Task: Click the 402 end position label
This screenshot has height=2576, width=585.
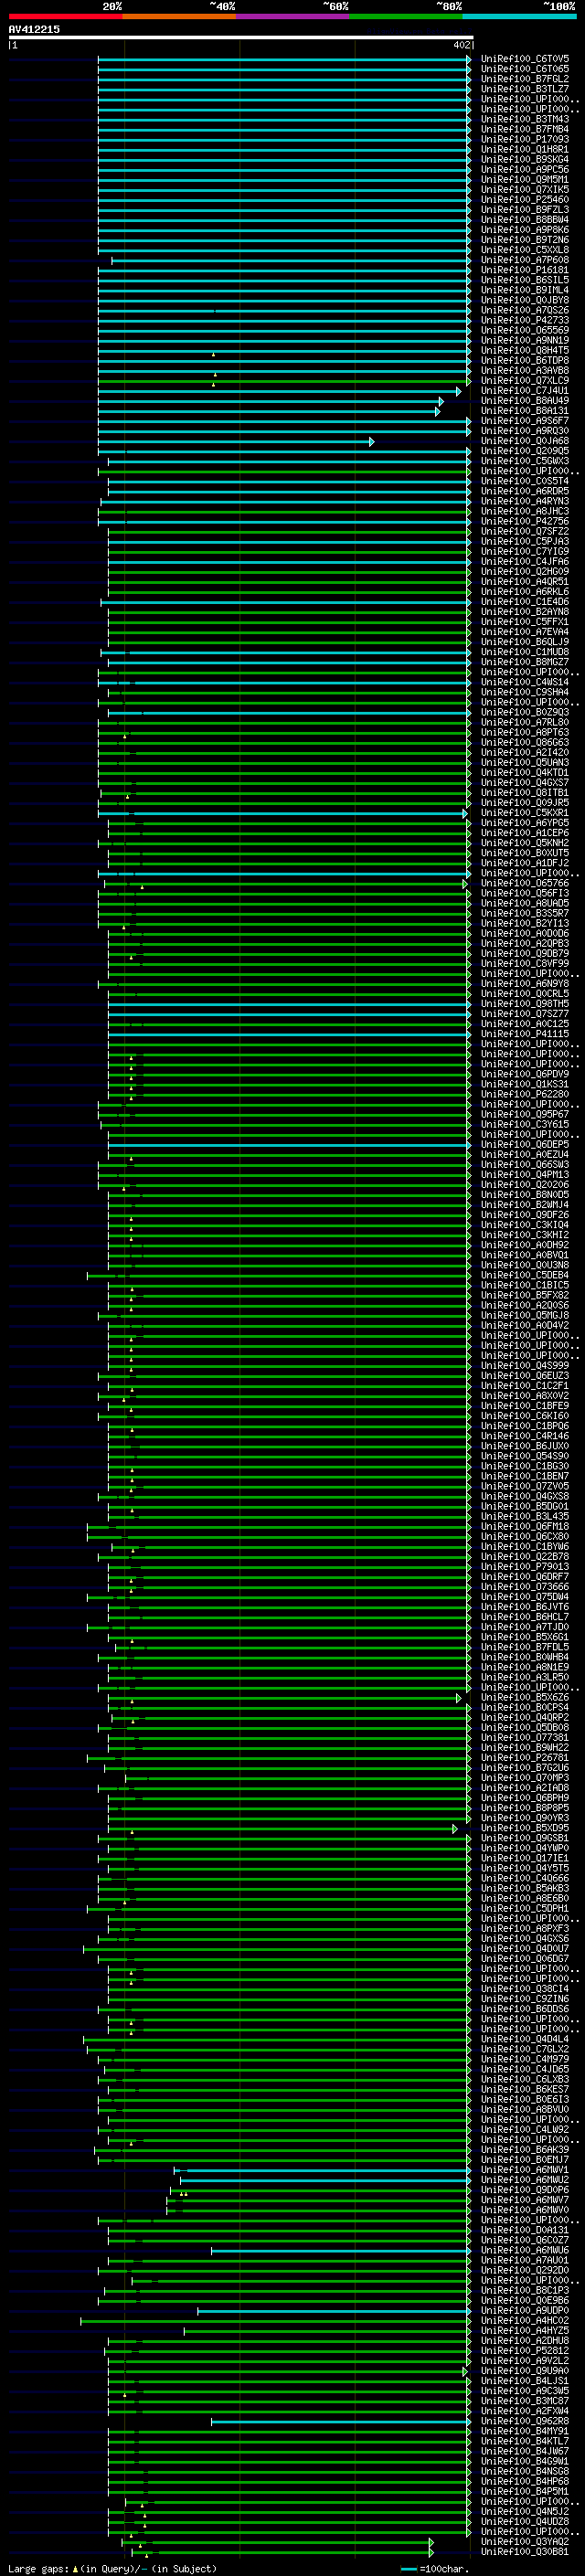Action: point(461,45)
